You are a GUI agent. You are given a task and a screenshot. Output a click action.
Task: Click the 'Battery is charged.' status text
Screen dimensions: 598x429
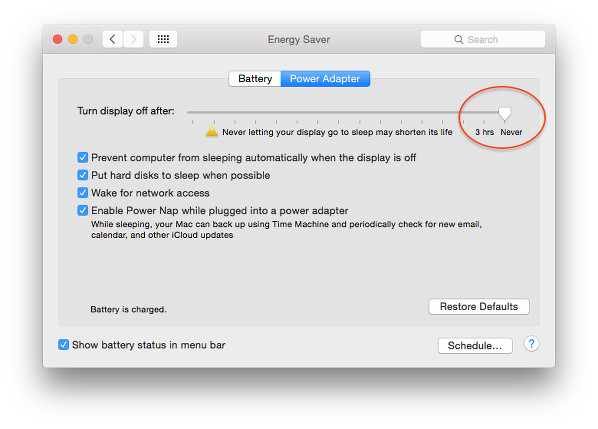128,309
